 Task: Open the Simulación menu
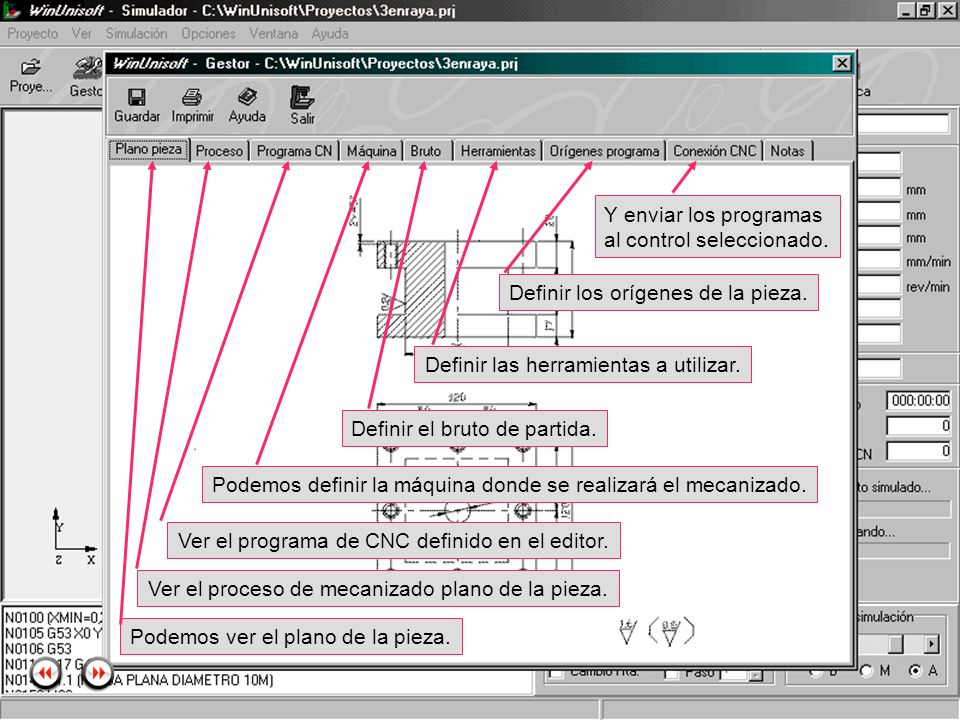pyautogui.click(x=136, y=34)
